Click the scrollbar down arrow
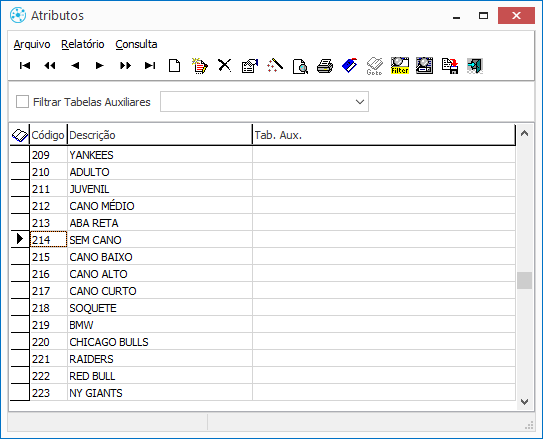 click(525, 402)
